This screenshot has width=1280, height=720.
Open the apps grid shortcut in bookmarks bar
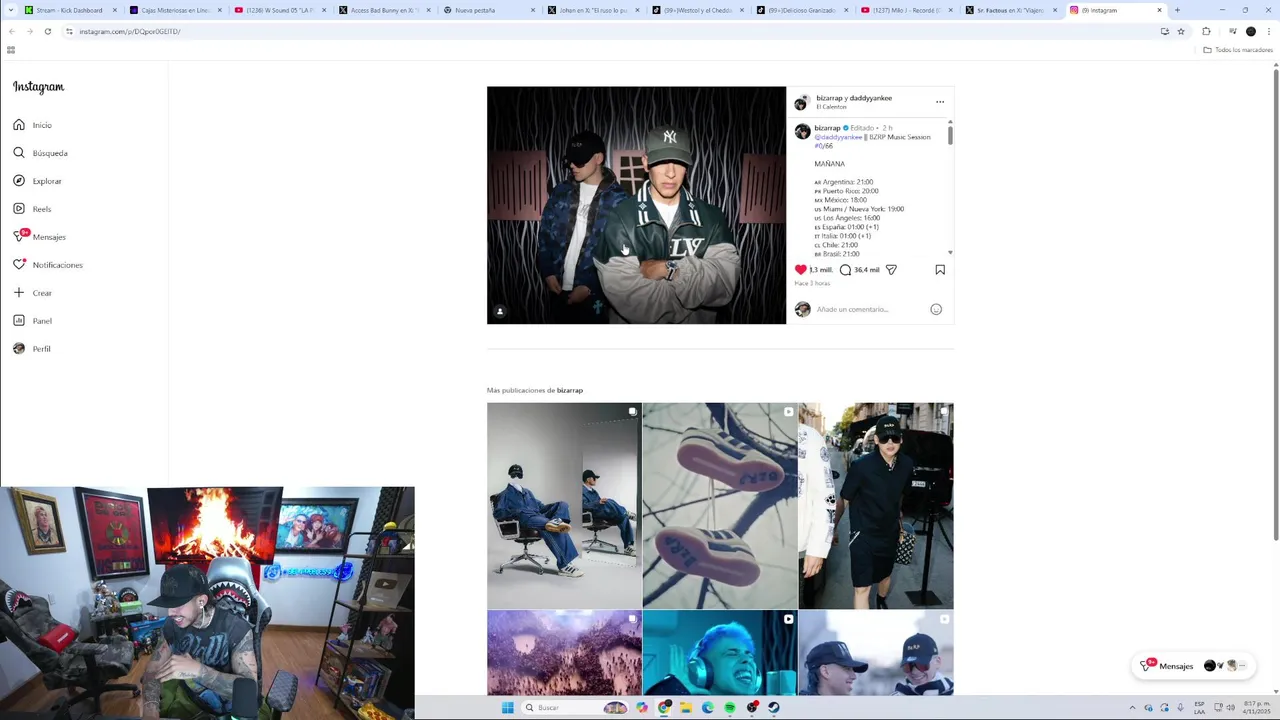coord(11,50)
